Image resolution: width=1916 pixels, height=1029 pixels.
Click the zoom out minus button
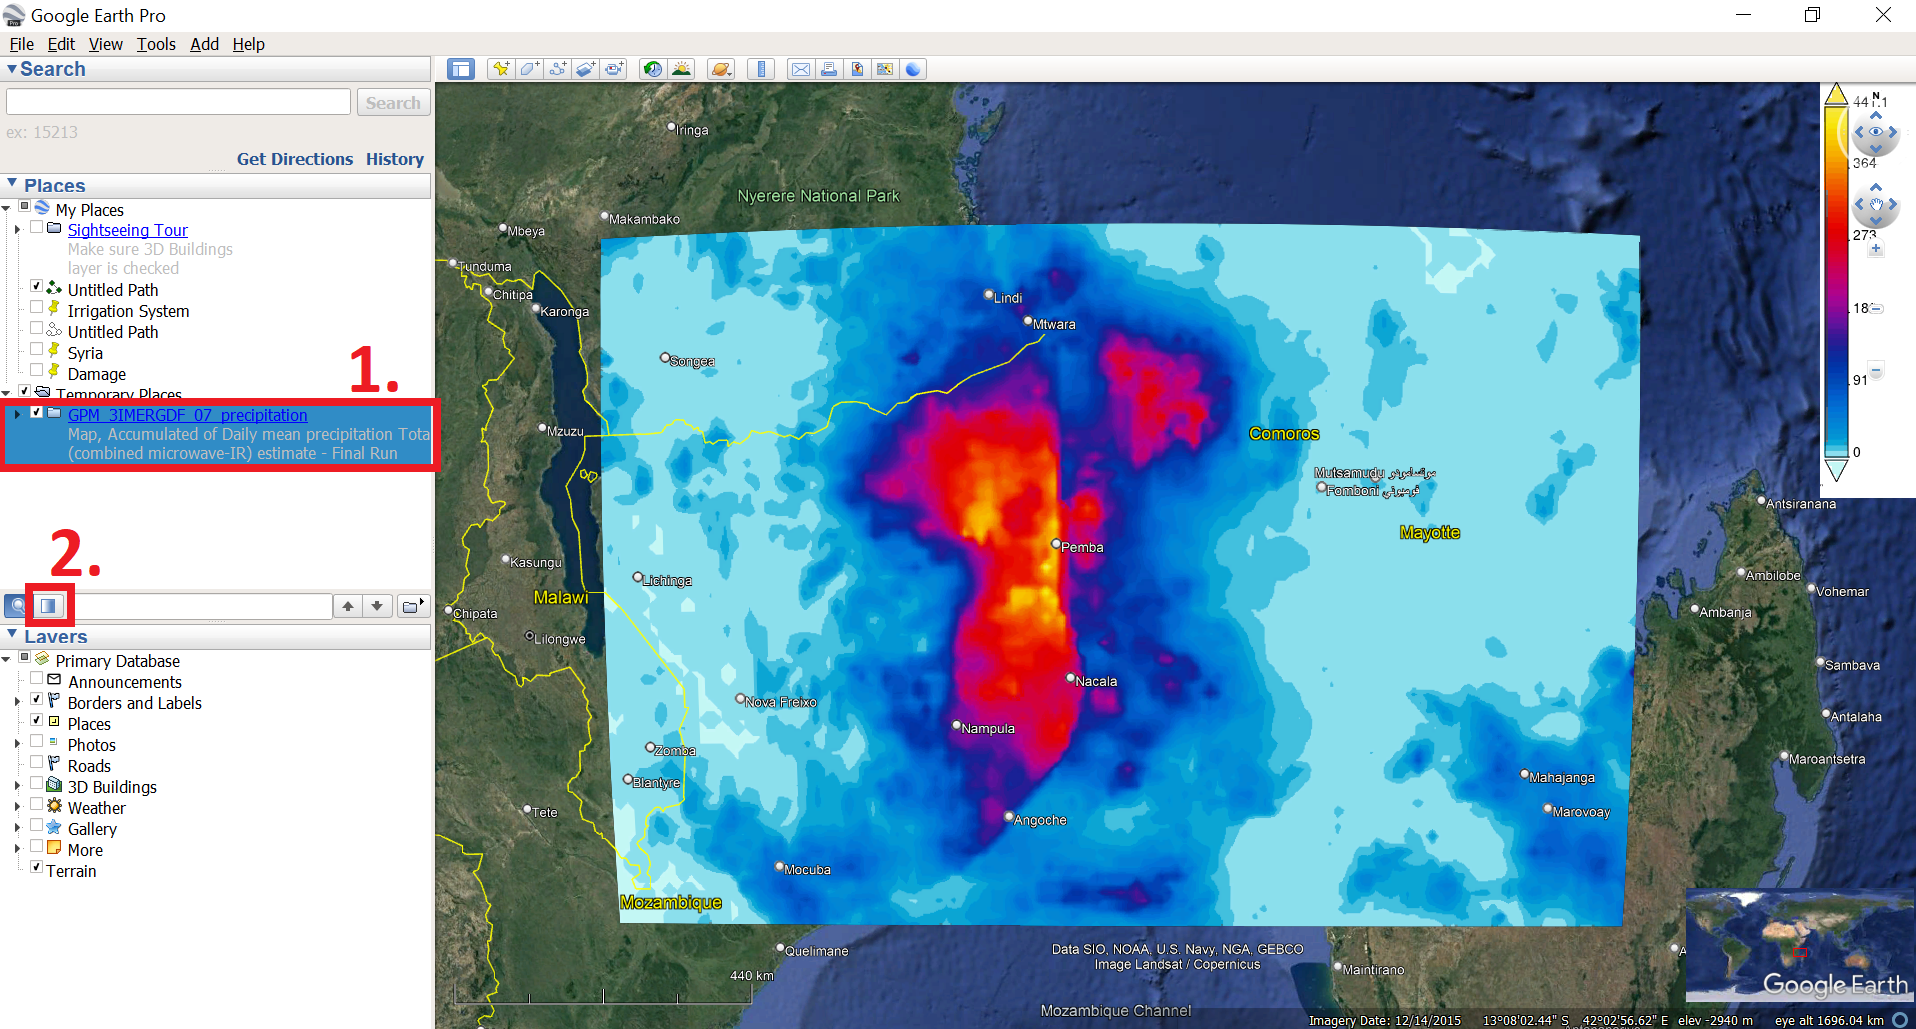tap(1876, 371)
